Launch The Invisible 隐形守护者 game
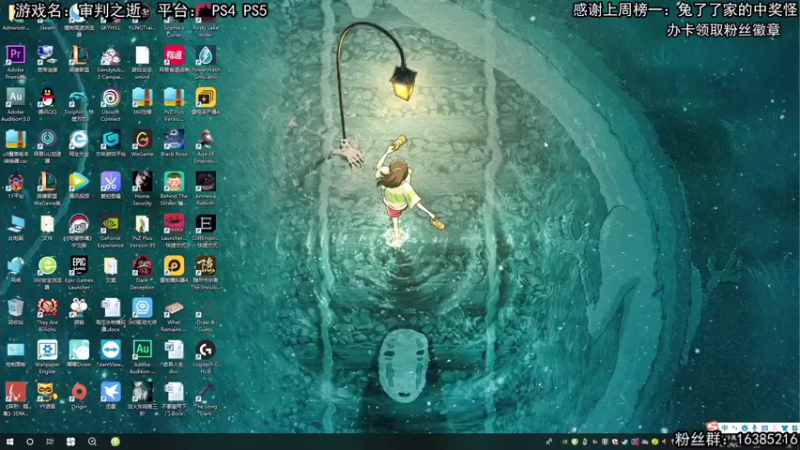Image resolution: width=800 pixels, height=450 pixels. click(205, 265)
